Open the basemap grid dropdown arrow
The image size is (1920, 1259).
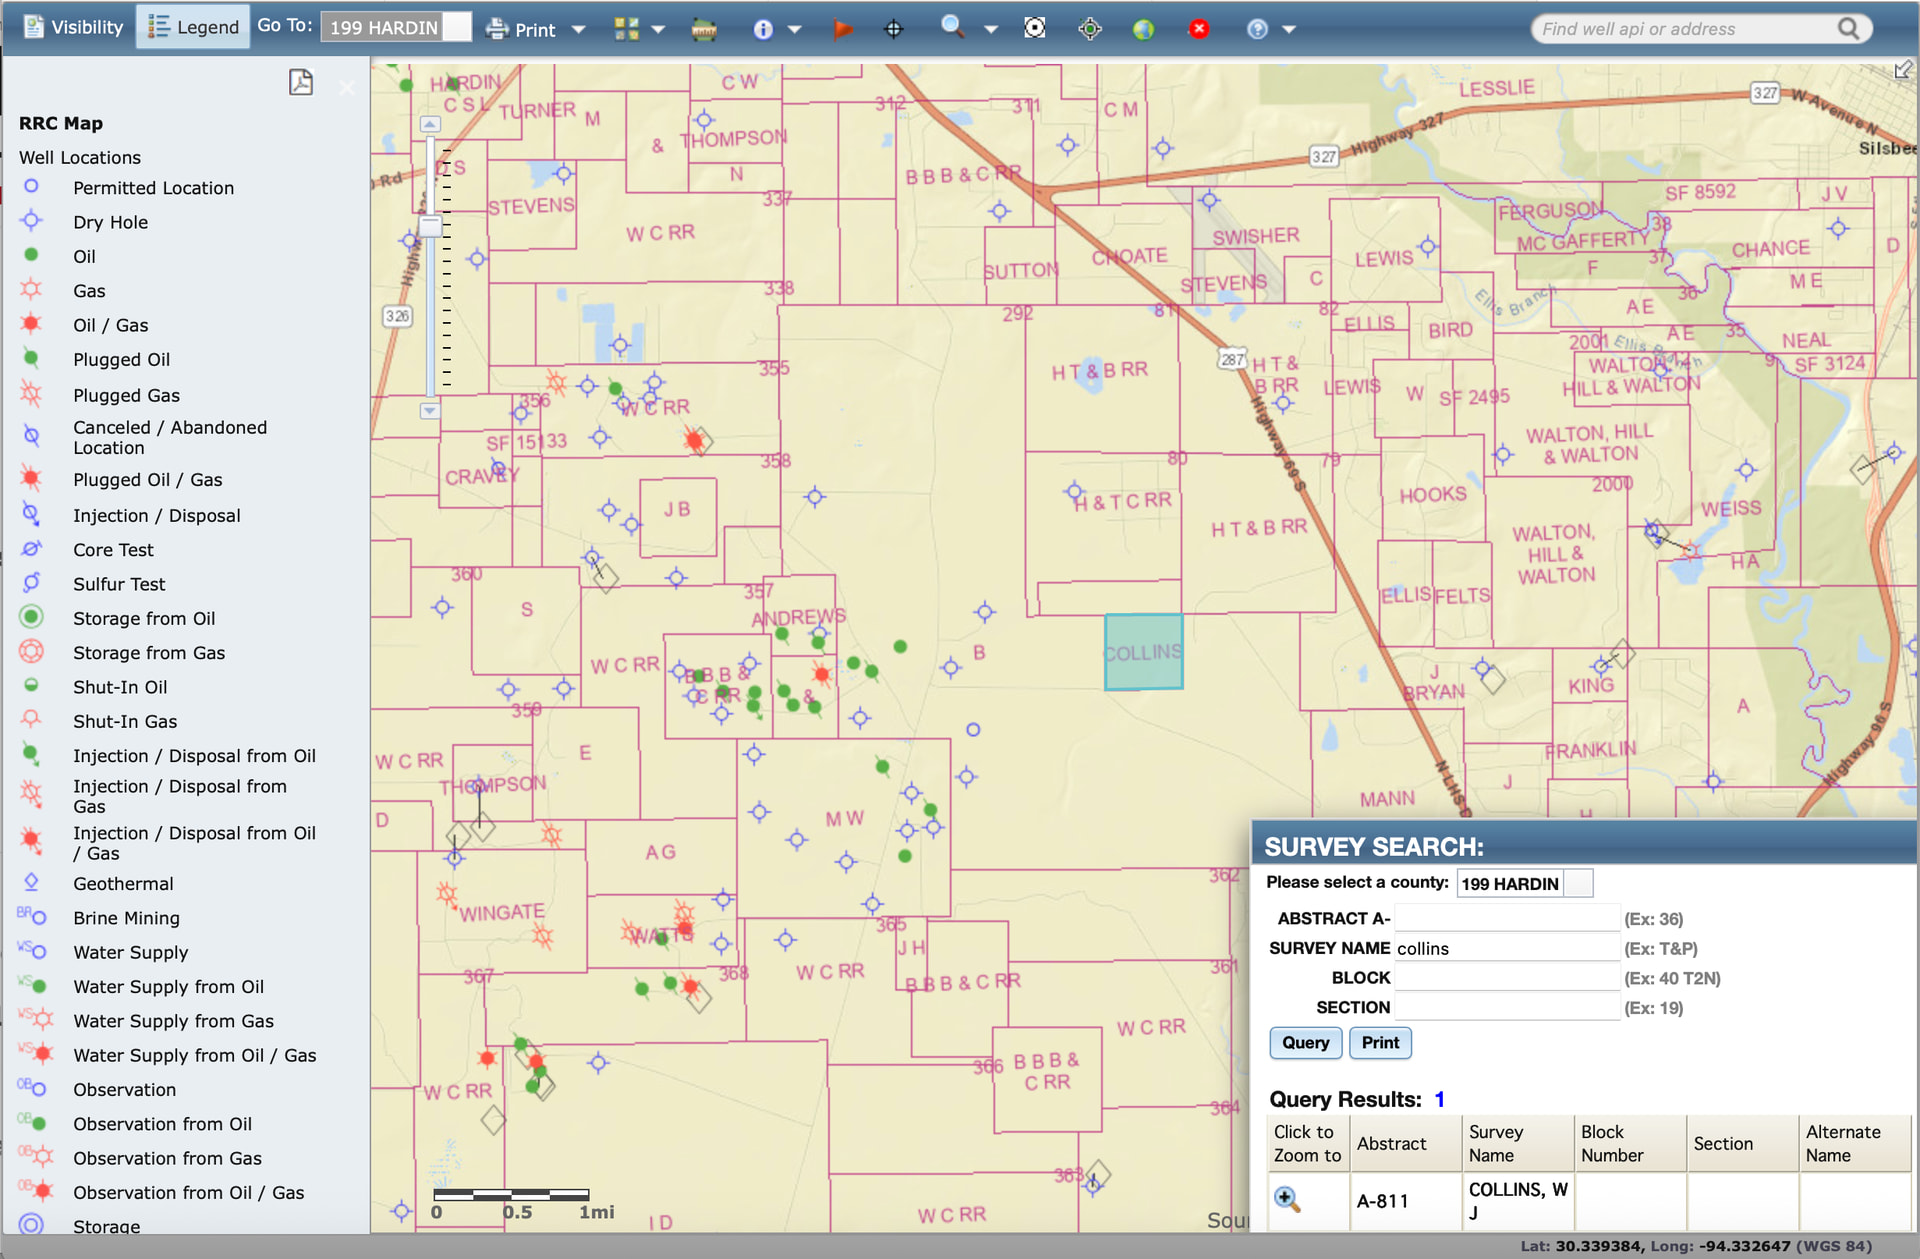[658, 30]
